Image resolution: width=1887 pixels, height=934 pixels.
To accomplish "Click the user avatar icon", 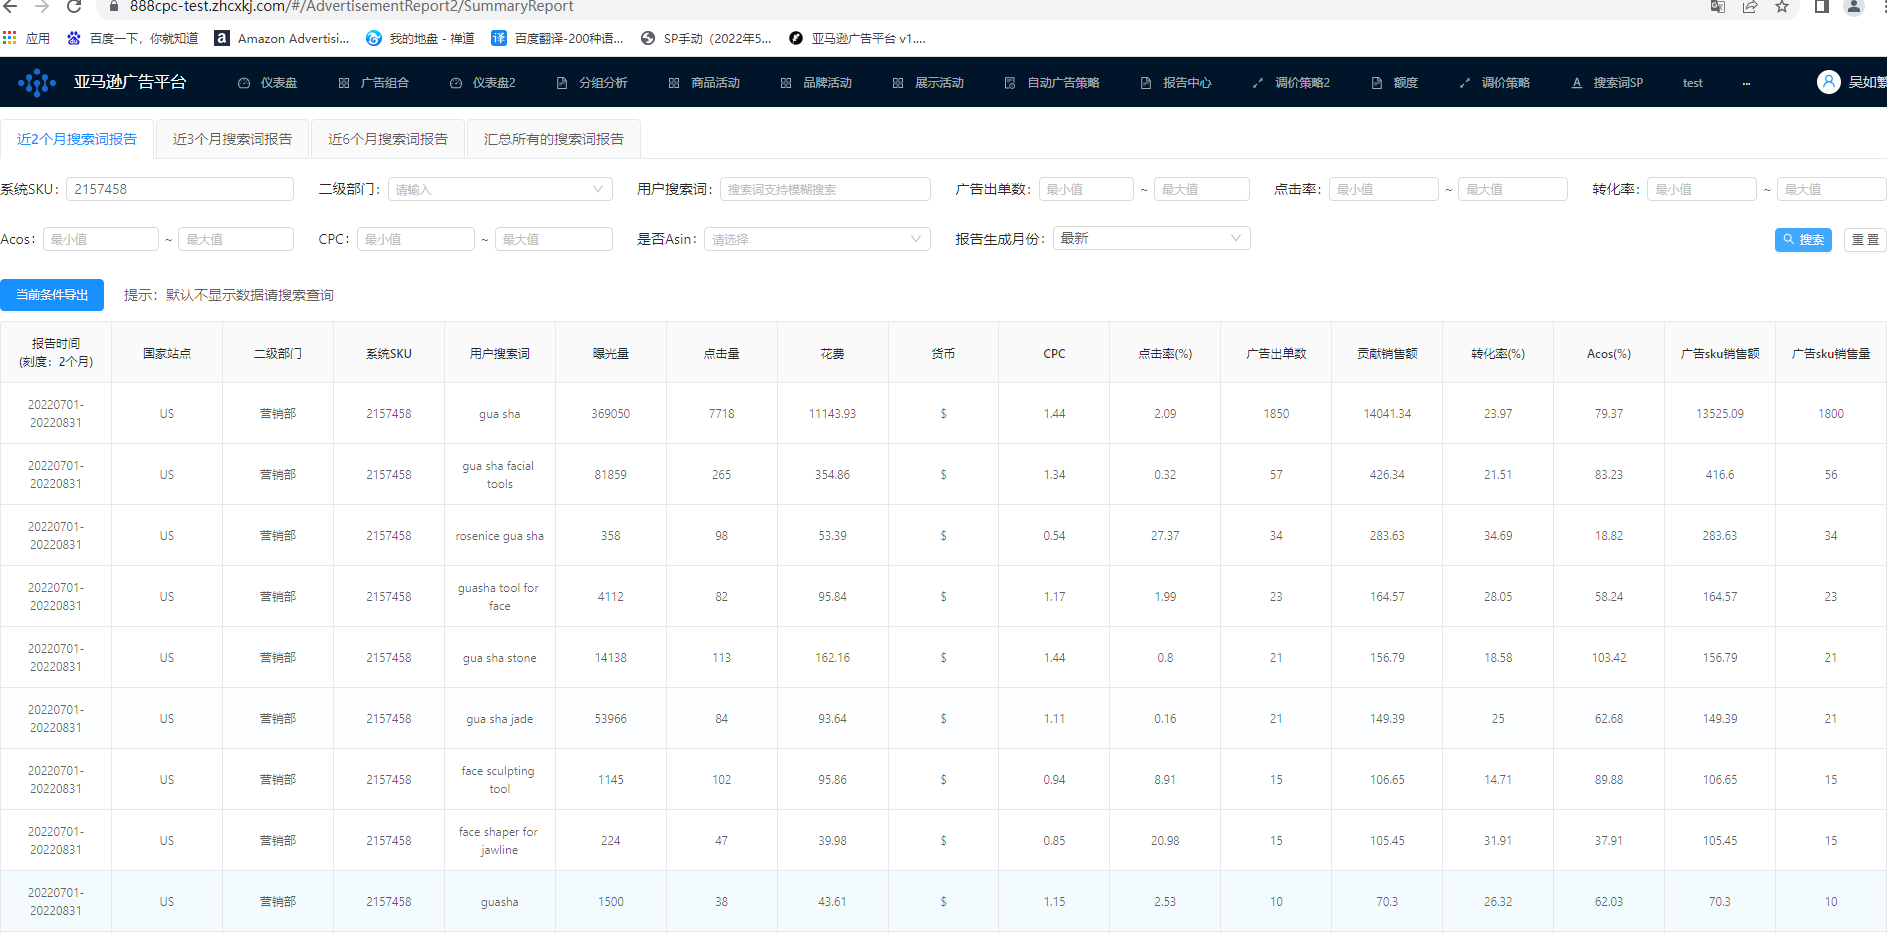I will (1828, 82).
